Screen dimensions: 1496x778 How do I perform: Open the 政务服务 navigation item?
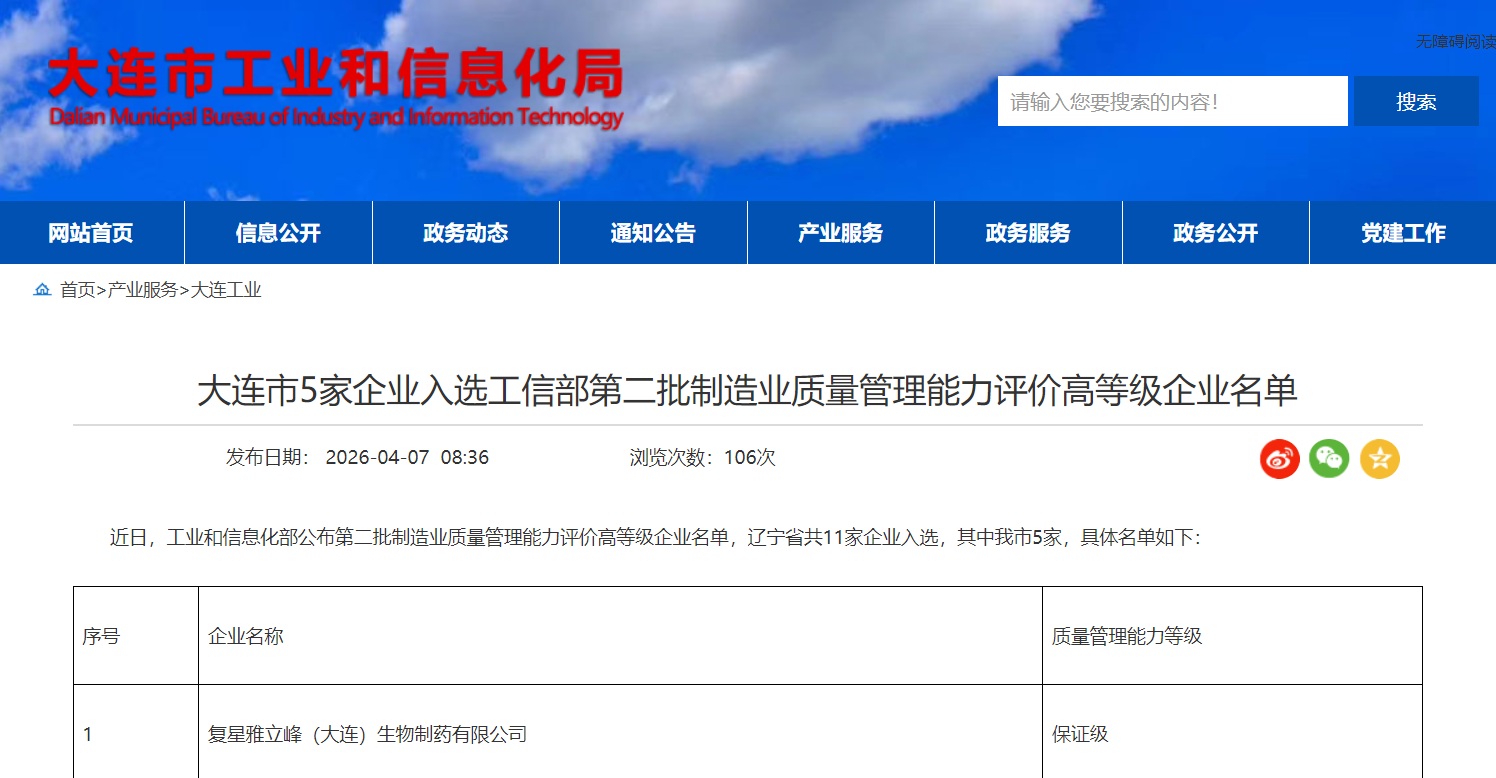click(1028, 233)
